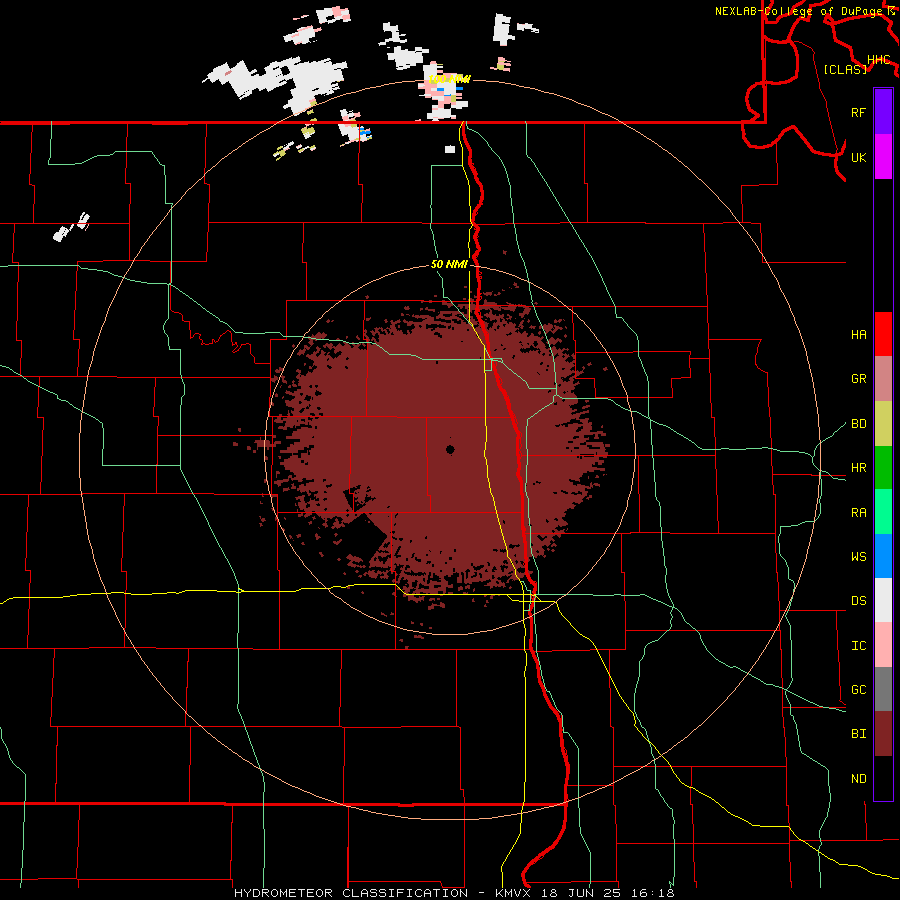Select the GC ground clutter gray swatch
Image resolution: width=900 pixels, height=900 pixels.
coord(883,689)
